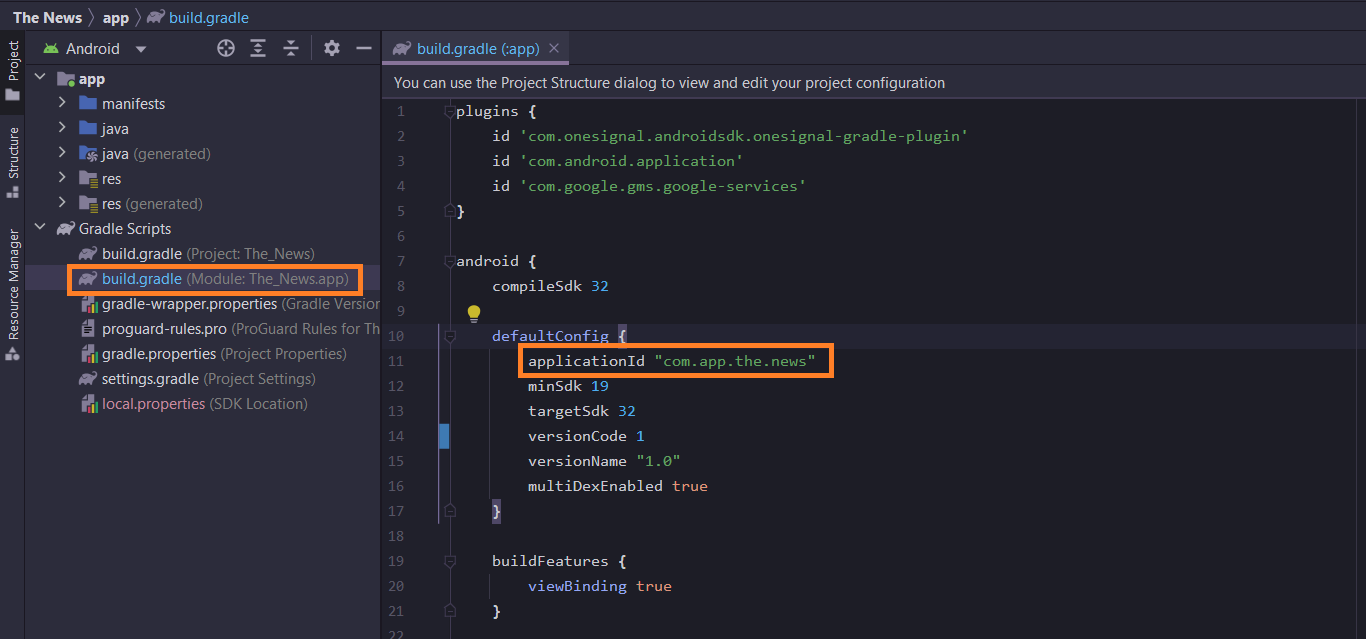Hide the project panel with minus icon
Image resolution: width=1366 pixels, height=639 pixels.
click(x=364, y=48)
